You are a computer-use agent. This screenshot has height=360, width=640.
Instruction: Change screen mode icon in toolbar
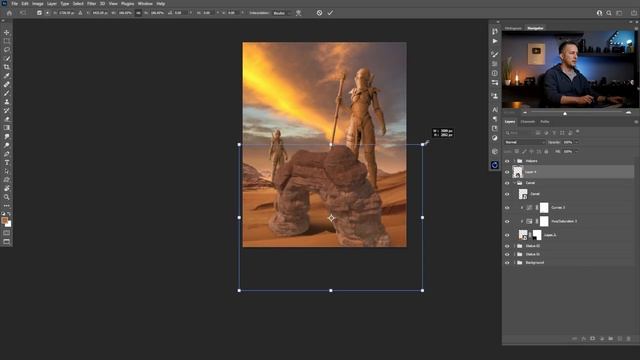tap(7, 242)
